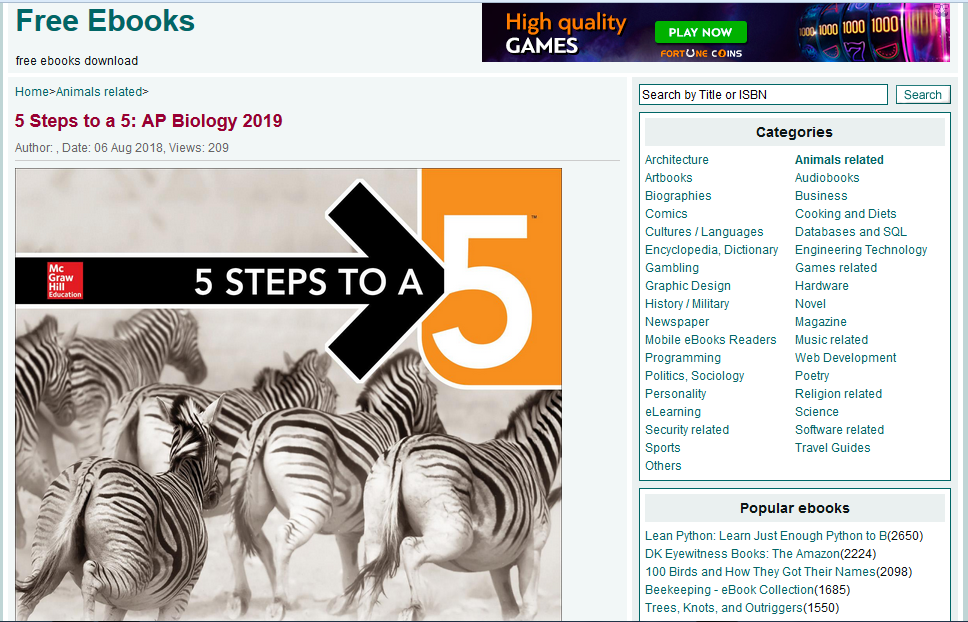This screenshot has width=968, height=622.
Task: Open the Engineering Technology category
Action: [x=861, y=249]
